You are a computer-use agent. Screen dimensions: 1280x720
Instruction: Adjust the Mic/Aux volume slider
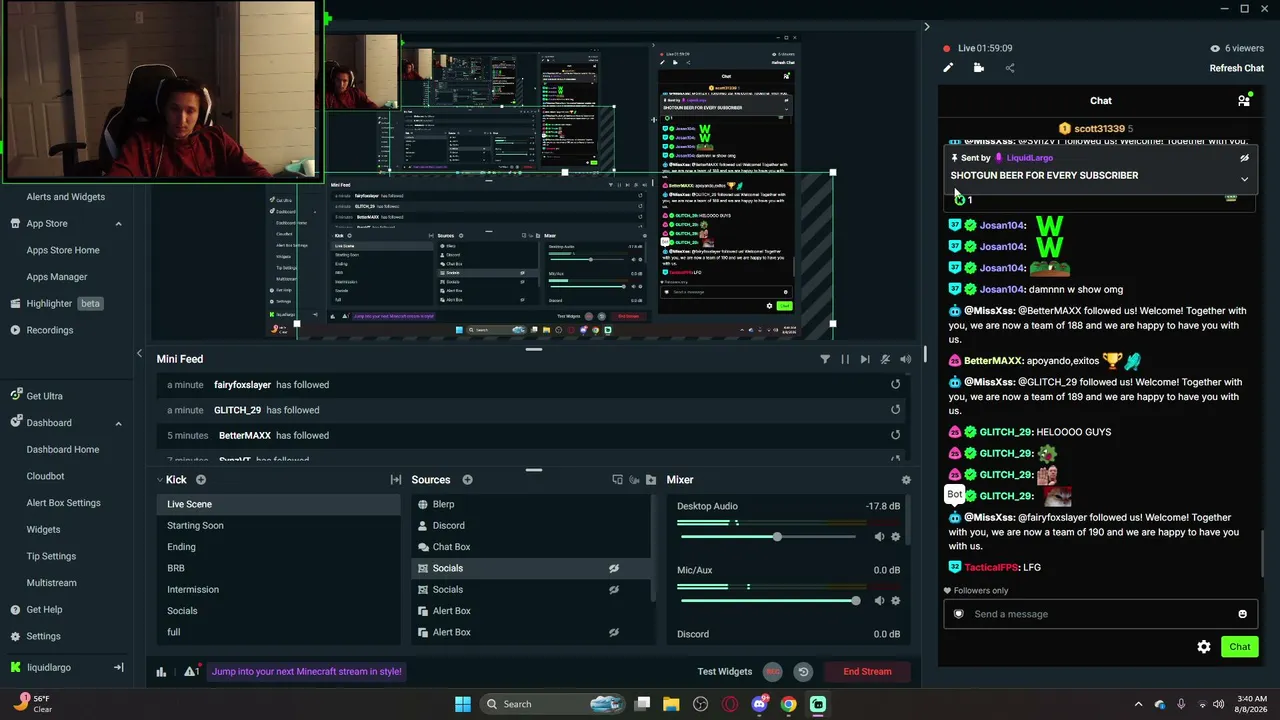click(855, 600)
